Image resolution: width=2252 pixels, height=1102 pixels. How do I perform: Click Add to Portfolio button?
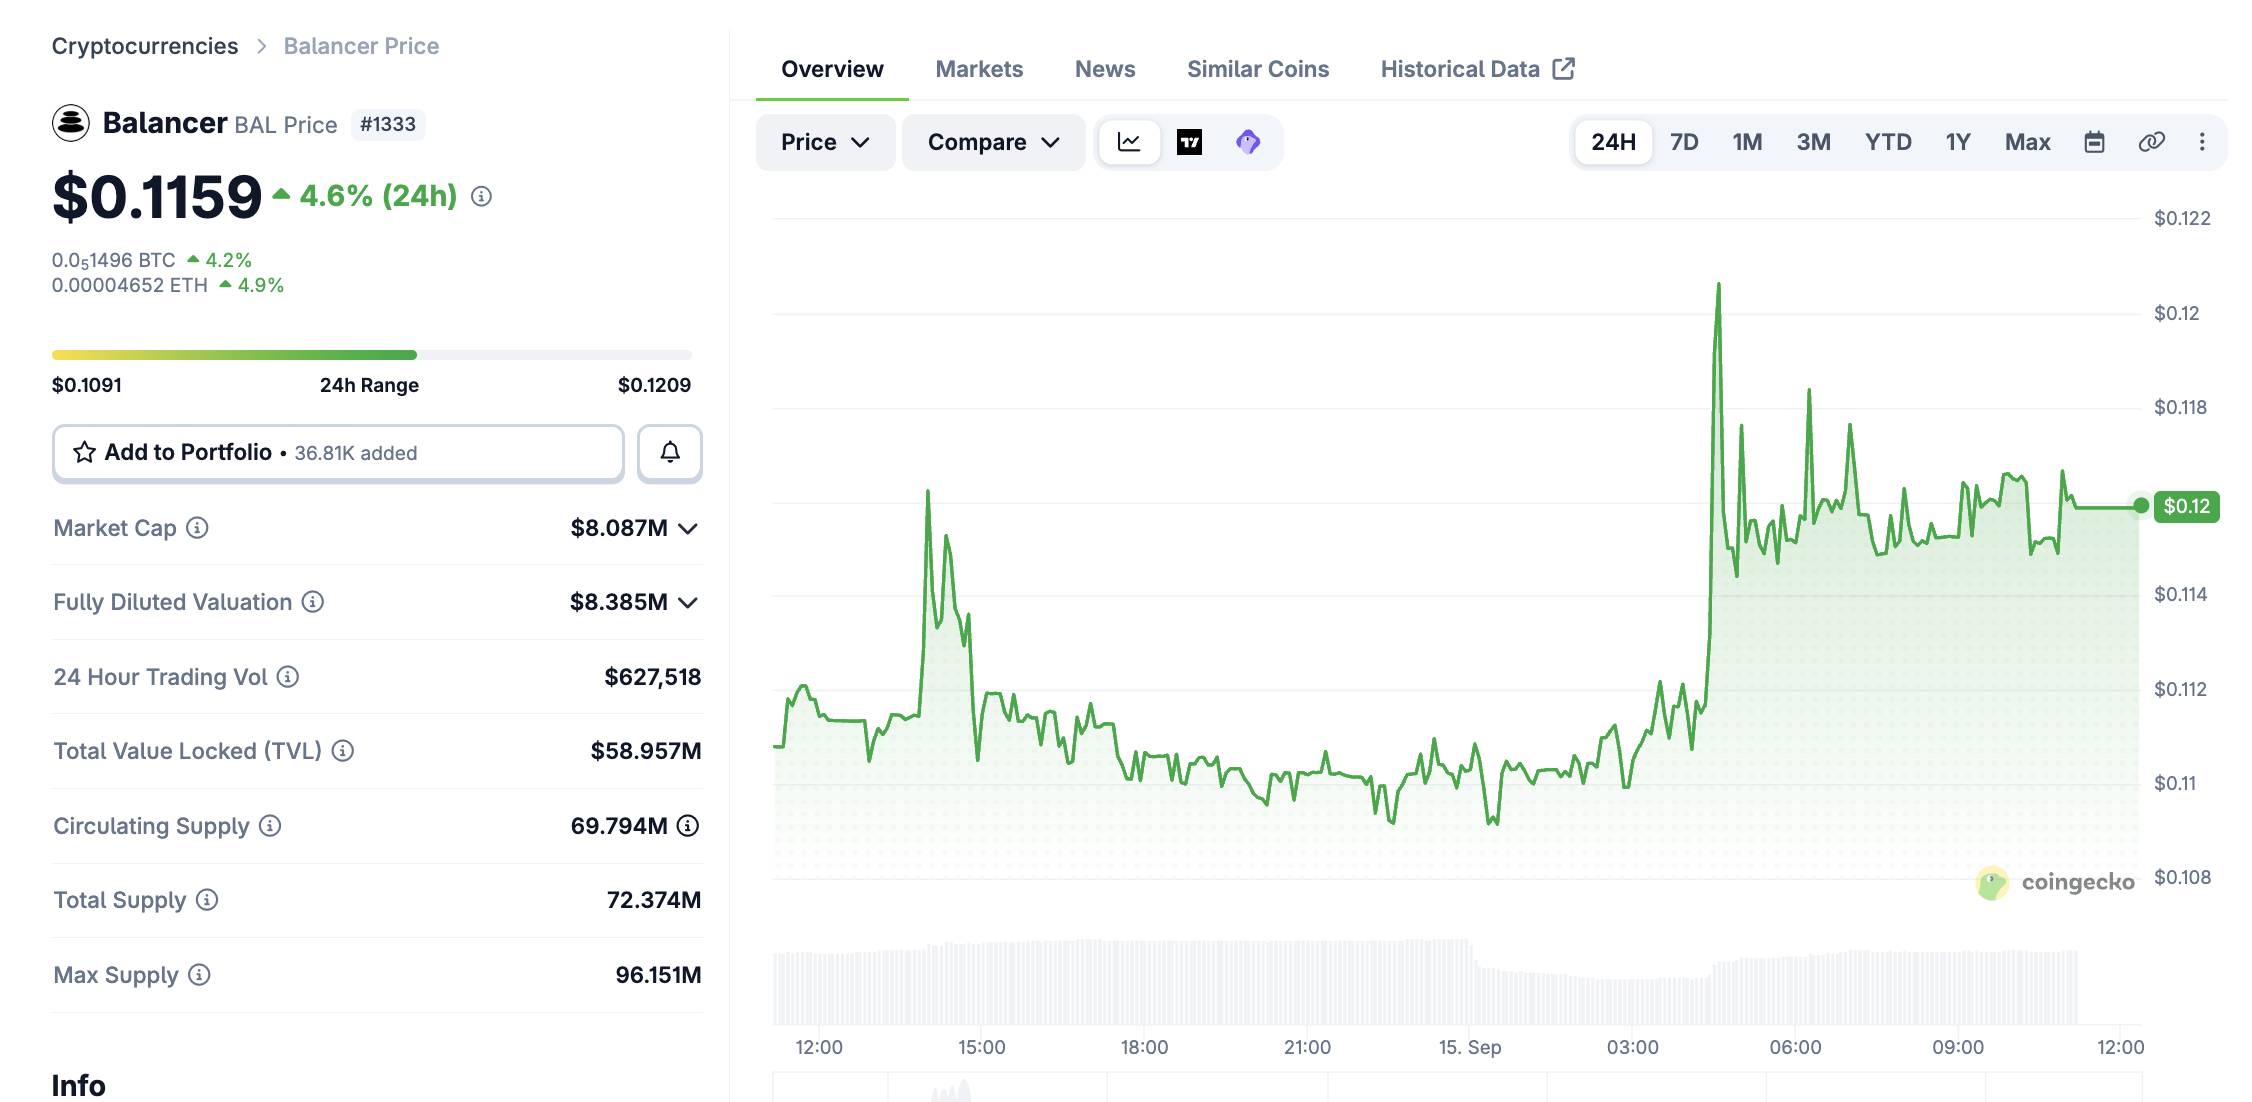(x=338, y=453)
